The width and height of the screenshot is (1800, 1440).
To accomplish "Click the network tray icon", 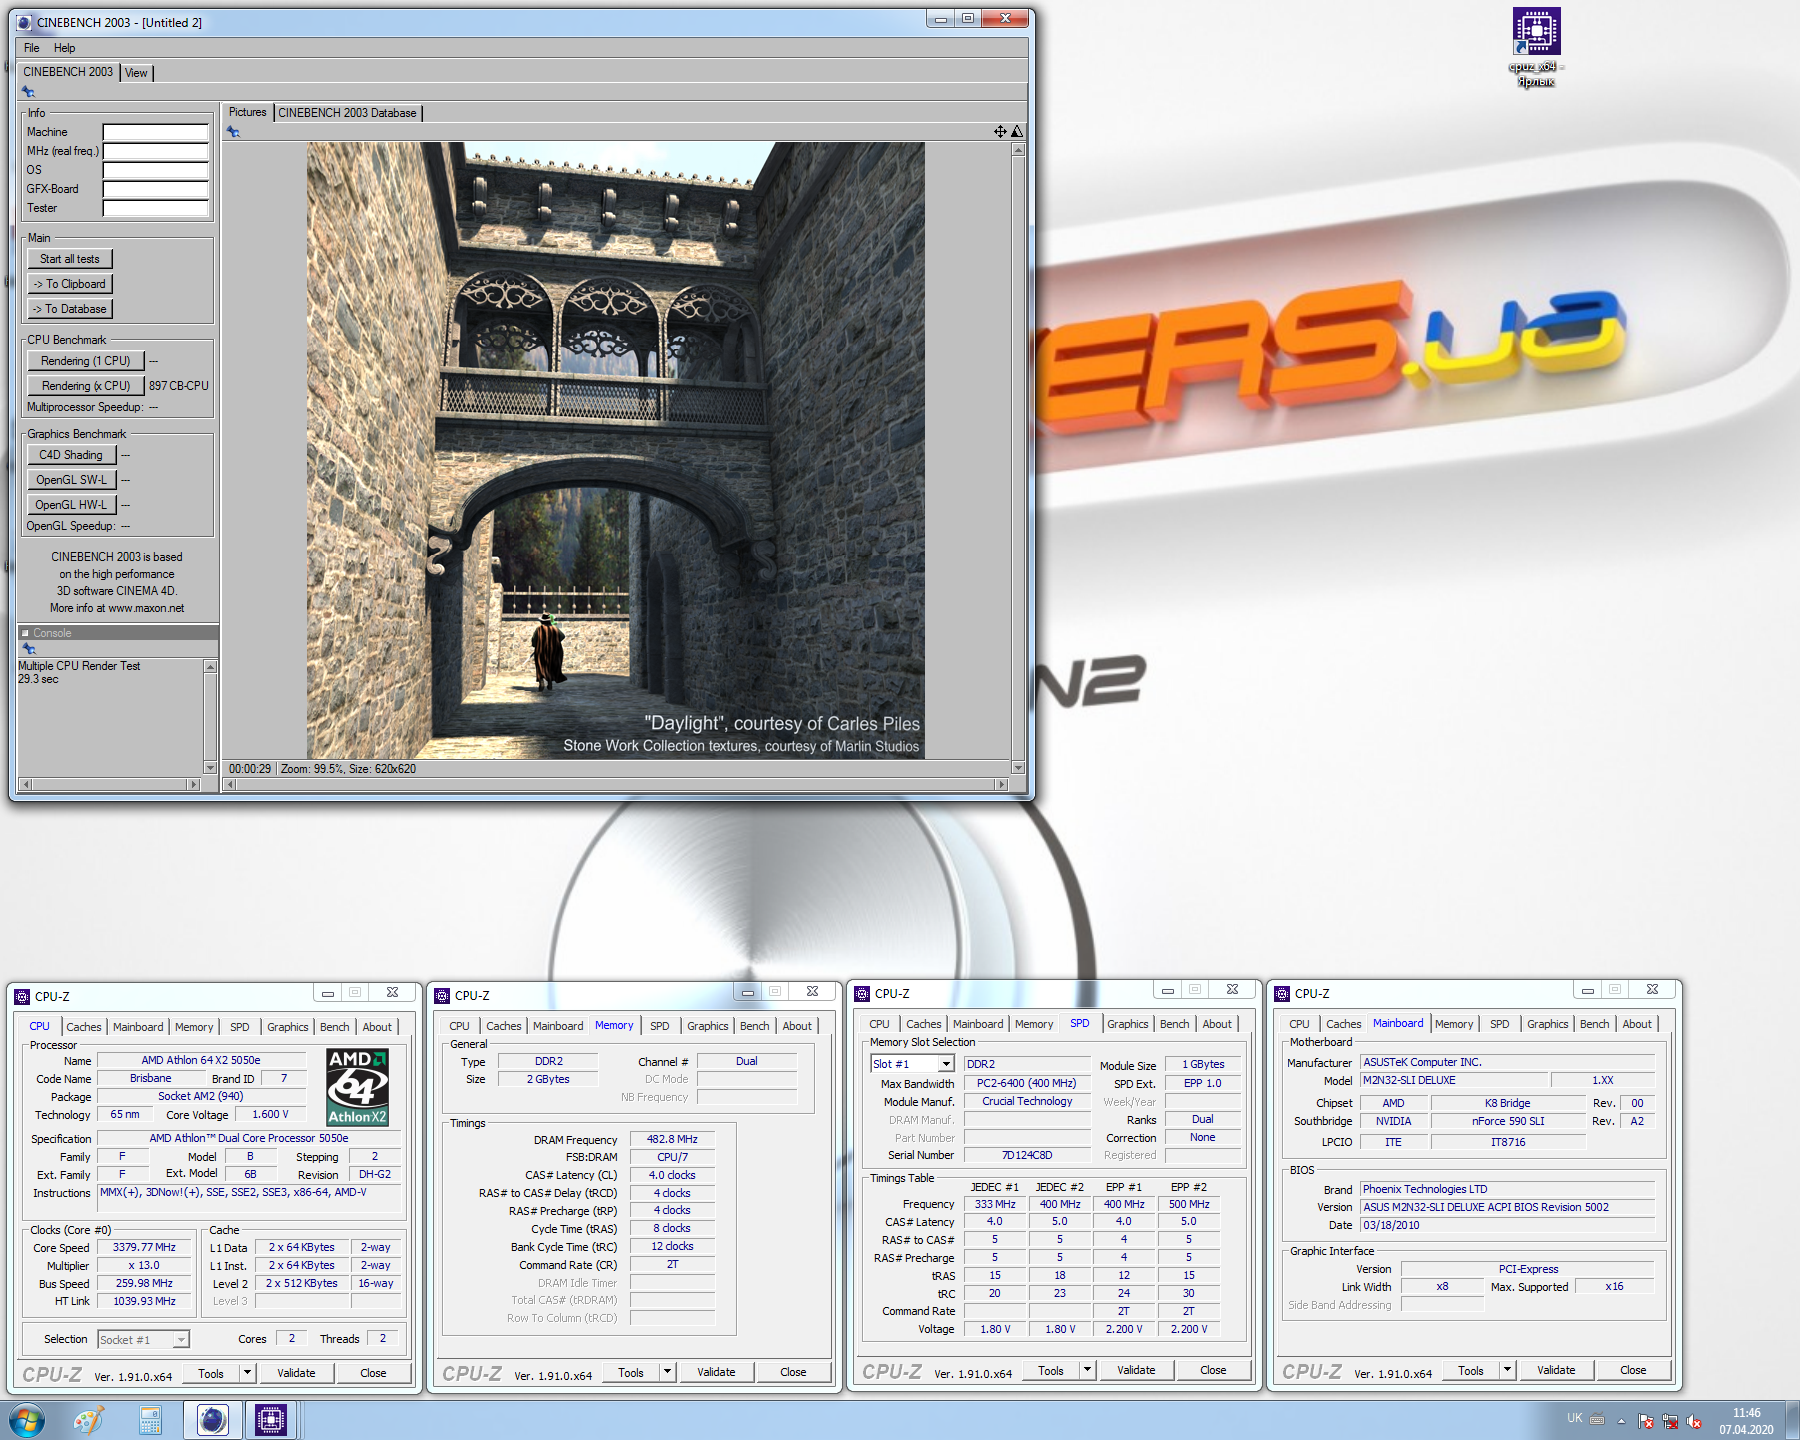I will point(1669,1421).
